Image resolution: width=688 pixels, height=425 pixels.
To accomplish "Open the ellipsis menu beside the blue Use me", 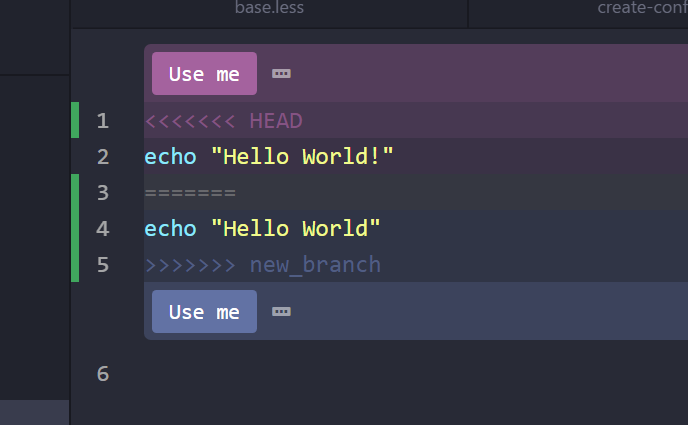I will pyautogui.click(x=281, y=312).
